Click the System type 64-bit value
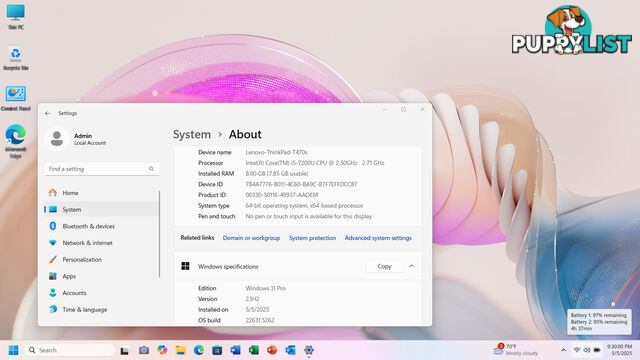The image size is (640, 360). click(x=304, y=206)
